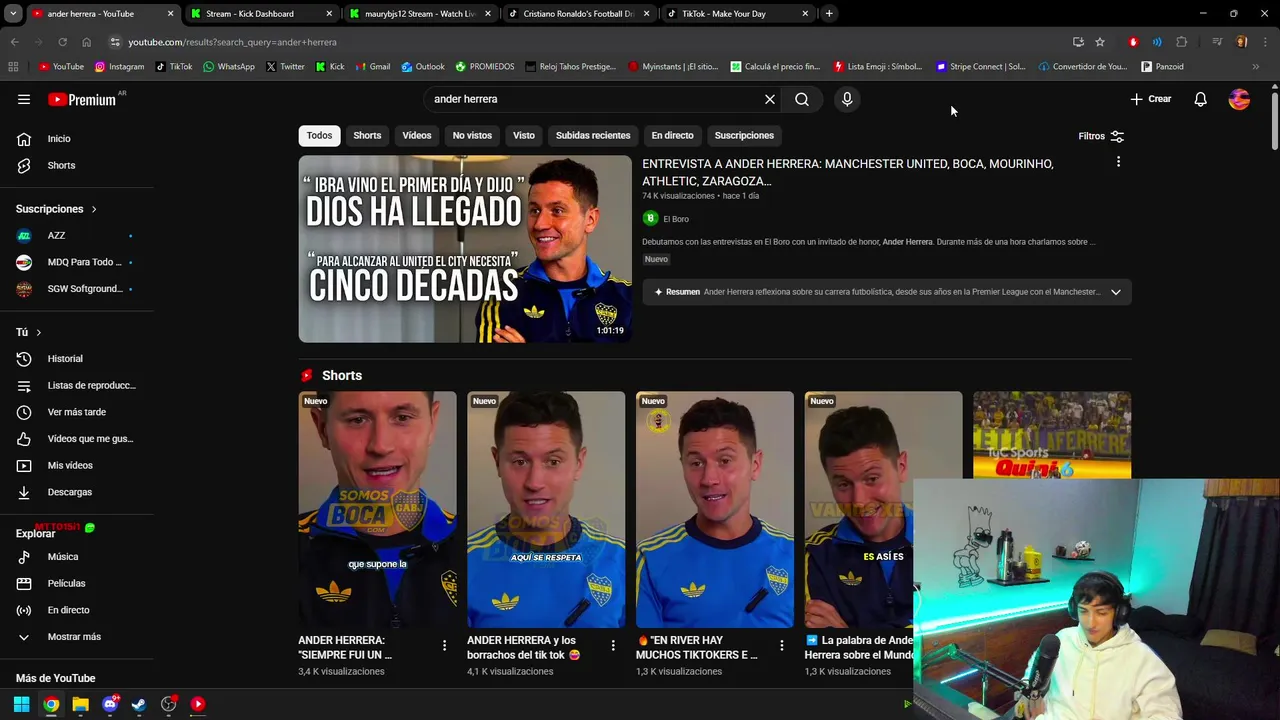Open File Explorer from the taskbar
This screenshot has height=720, width=1280.
(x=80, y=704)
